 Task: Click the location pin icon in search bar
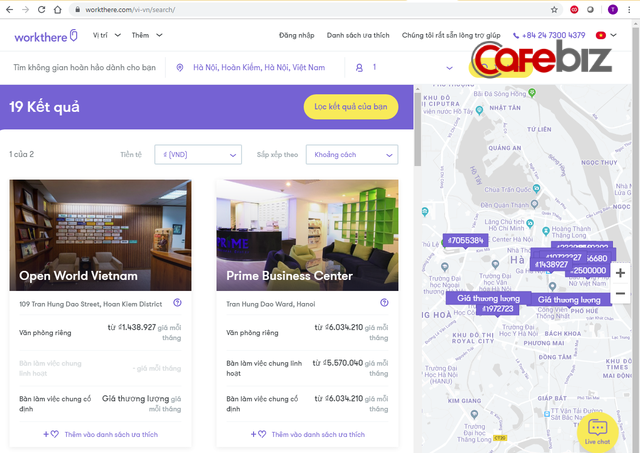[180, 68]
